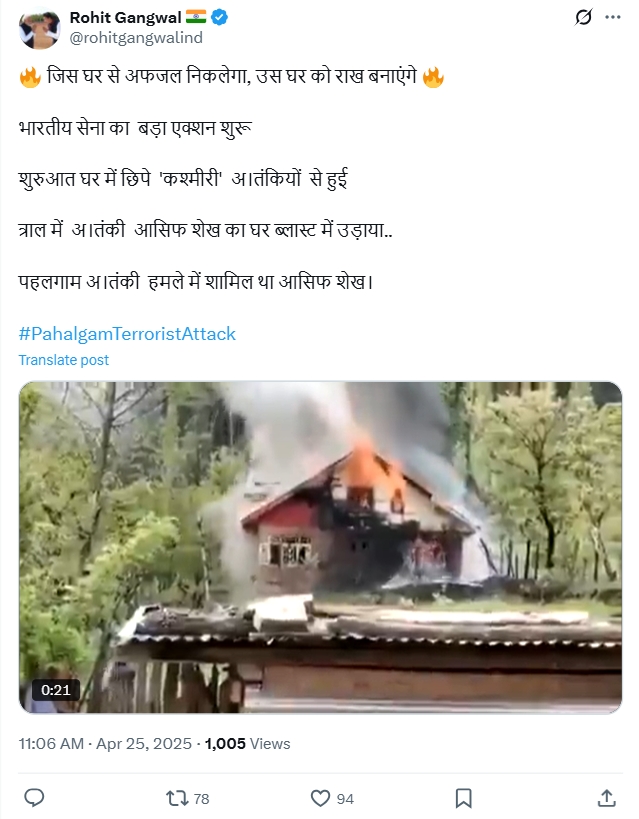
Task: Open the @rohitgangwalind handle link
Action: pyautogui.click(x=136, y=38)
